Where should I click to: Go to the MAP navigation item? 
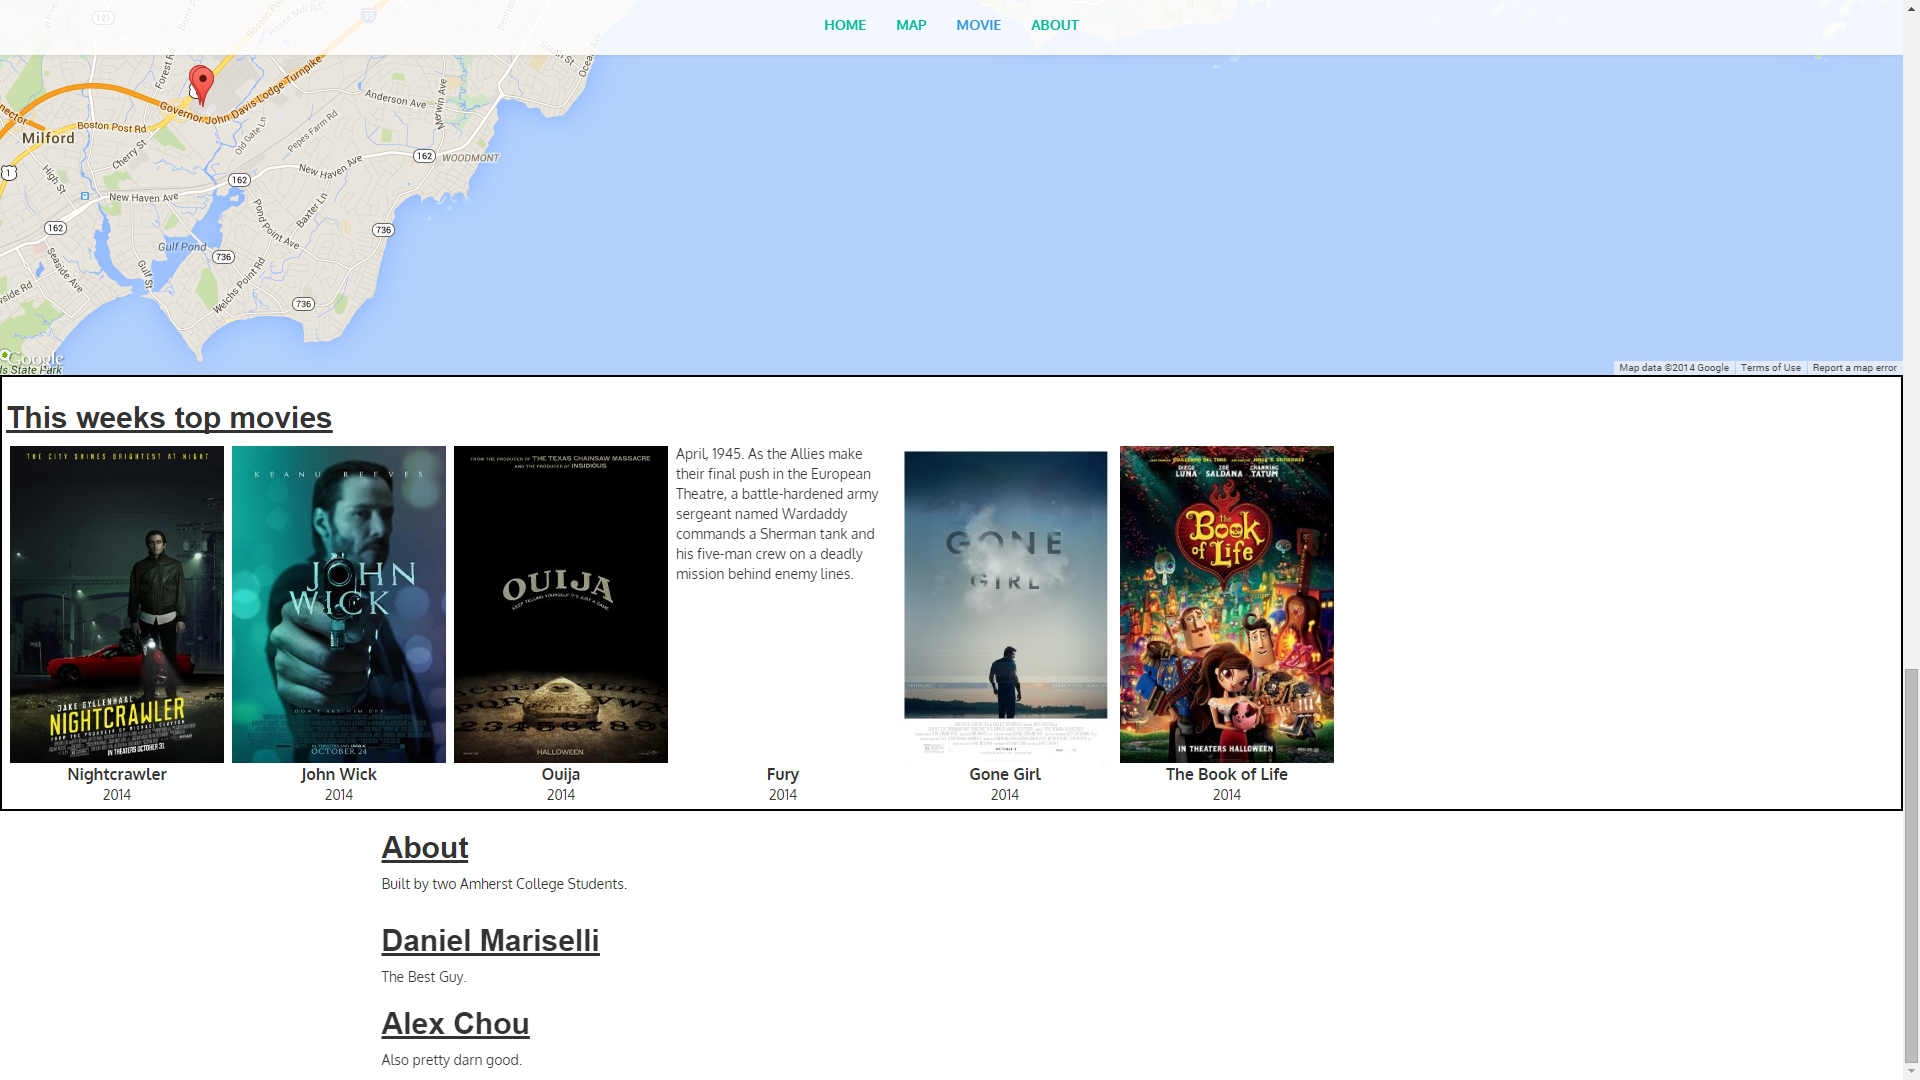point(910,25)
